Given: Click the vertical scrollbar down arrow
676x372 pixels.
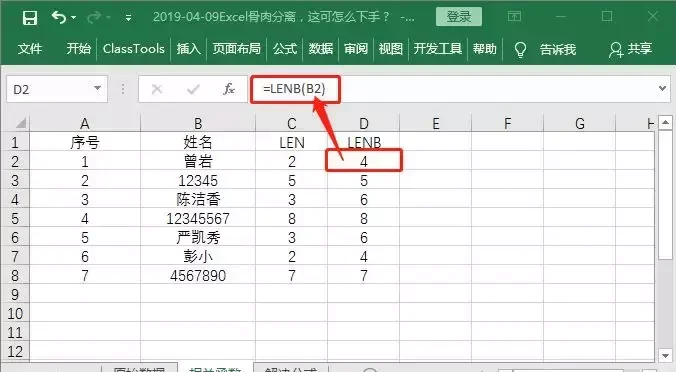Looking at the screenshot, I should (665, 356).
